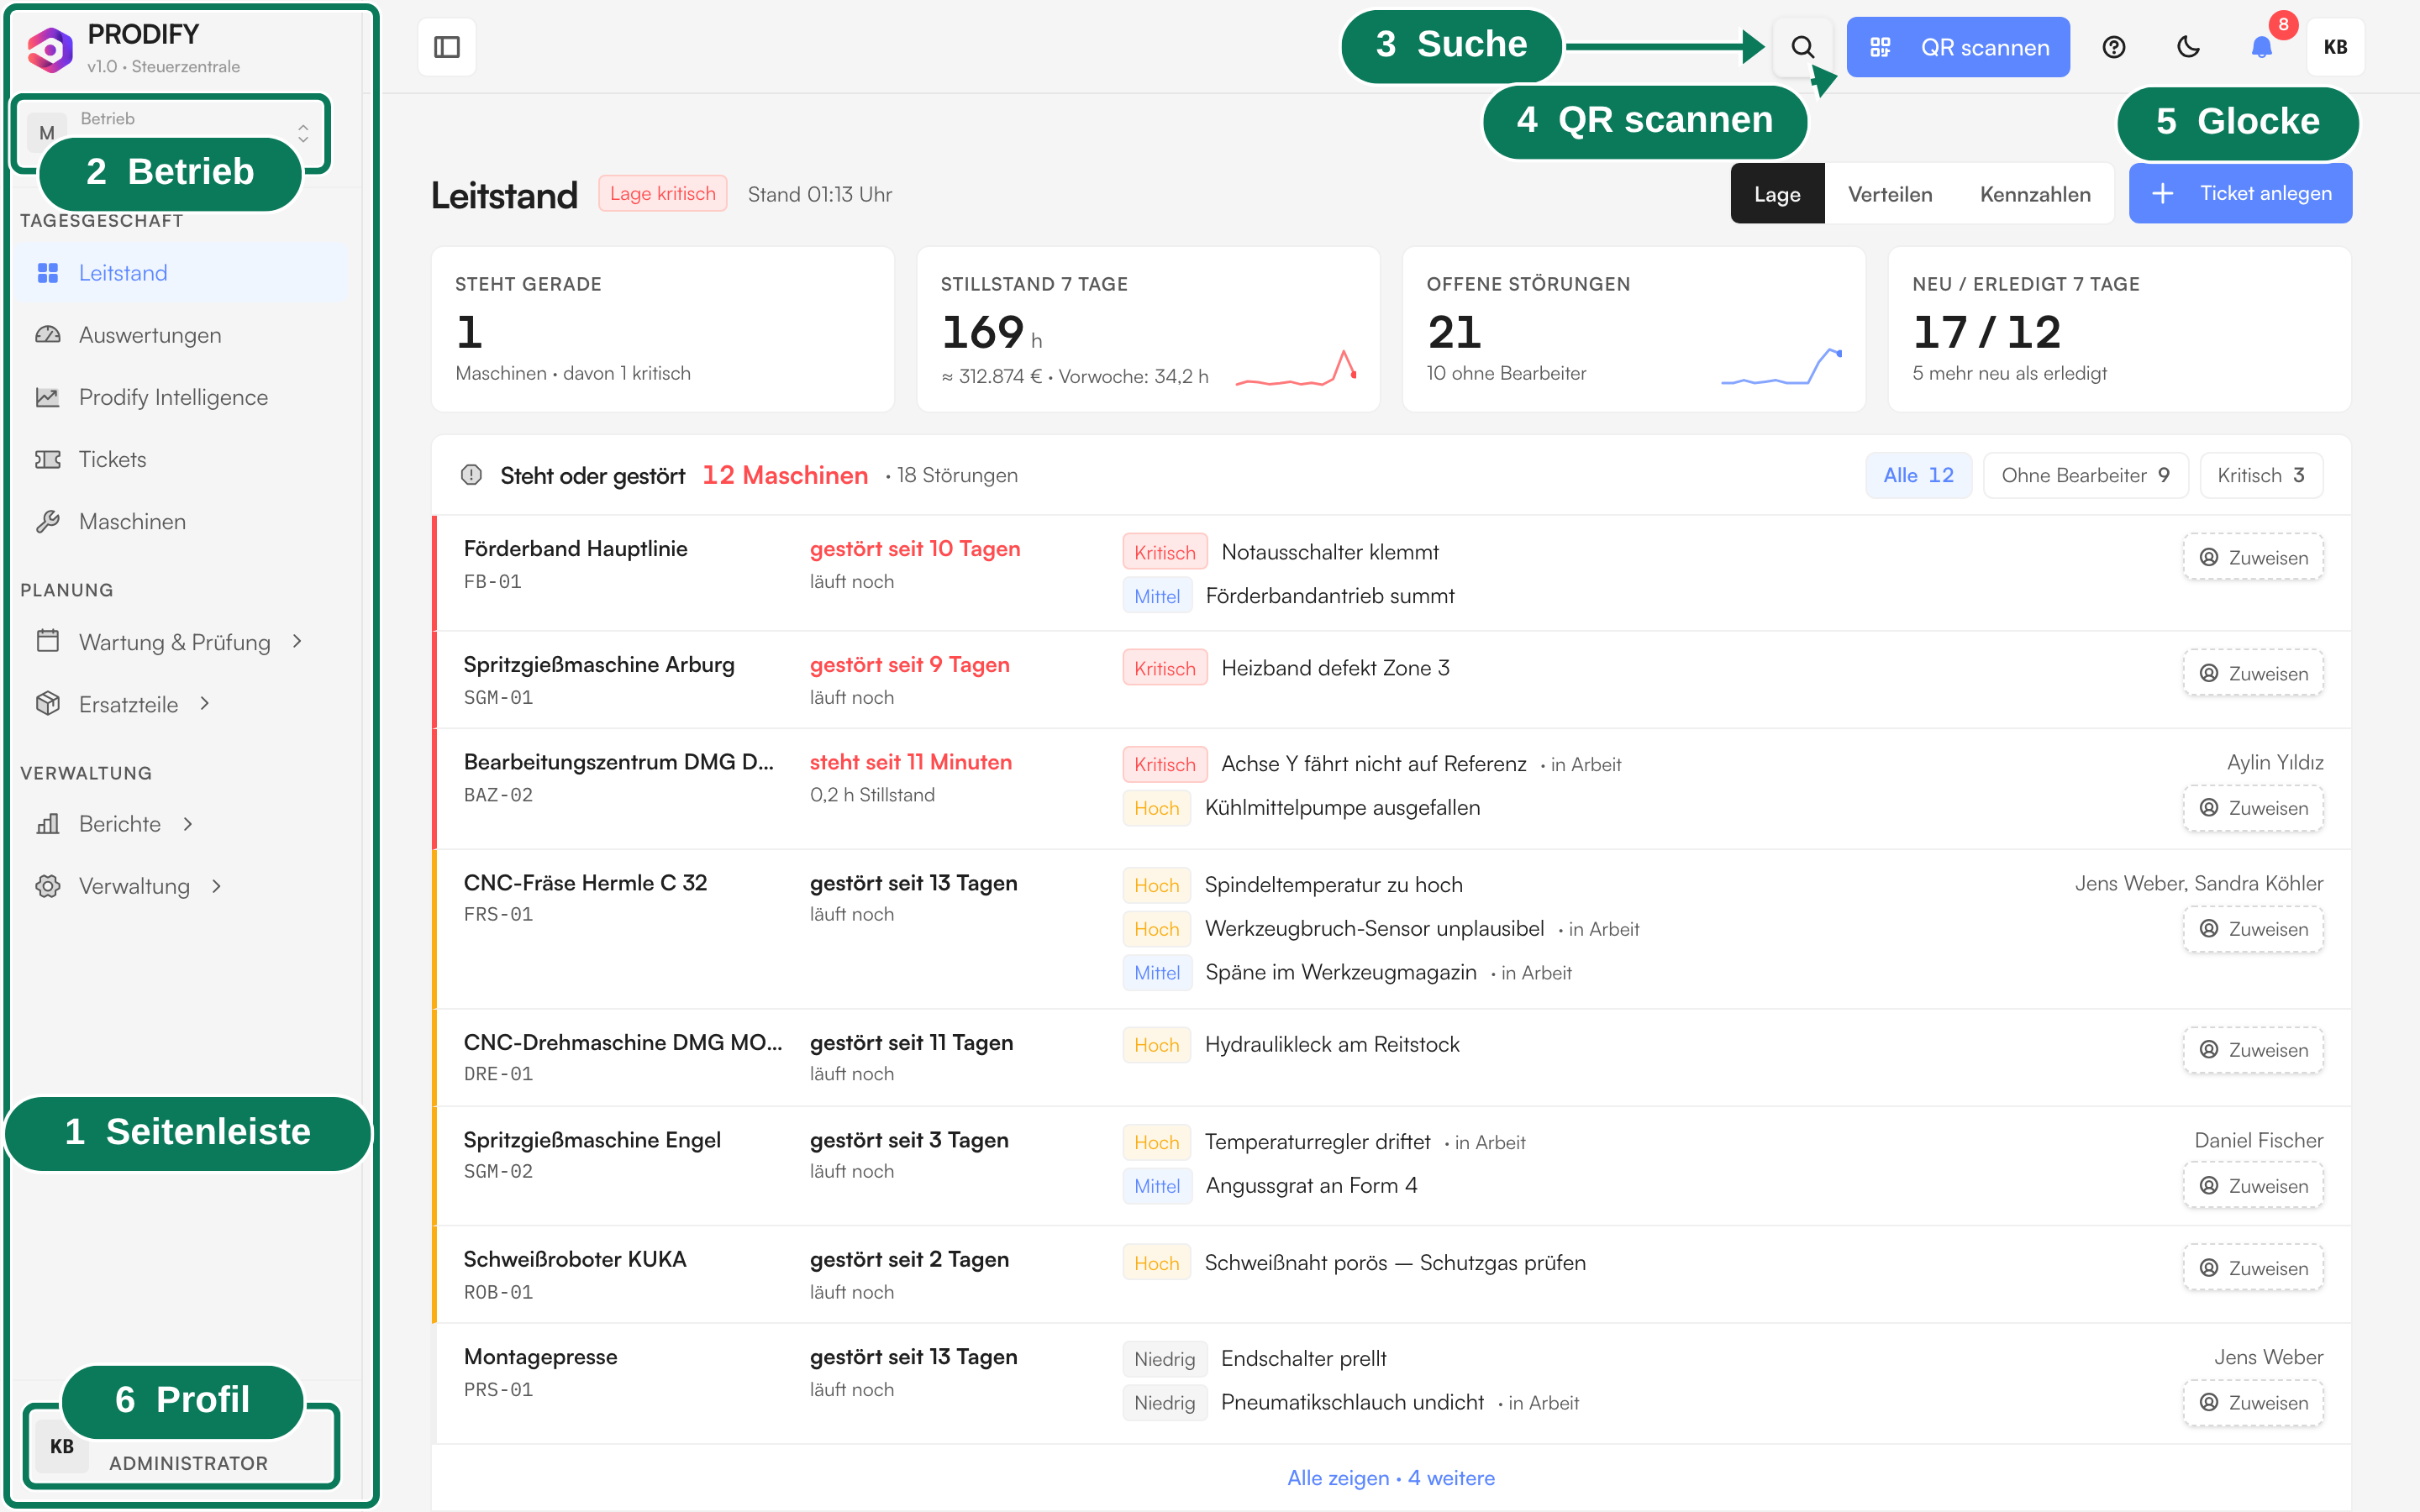2420x1512 pixels.
Task: Open the Stillstand 7 Tage card
Action: (x=1147, y=329)
